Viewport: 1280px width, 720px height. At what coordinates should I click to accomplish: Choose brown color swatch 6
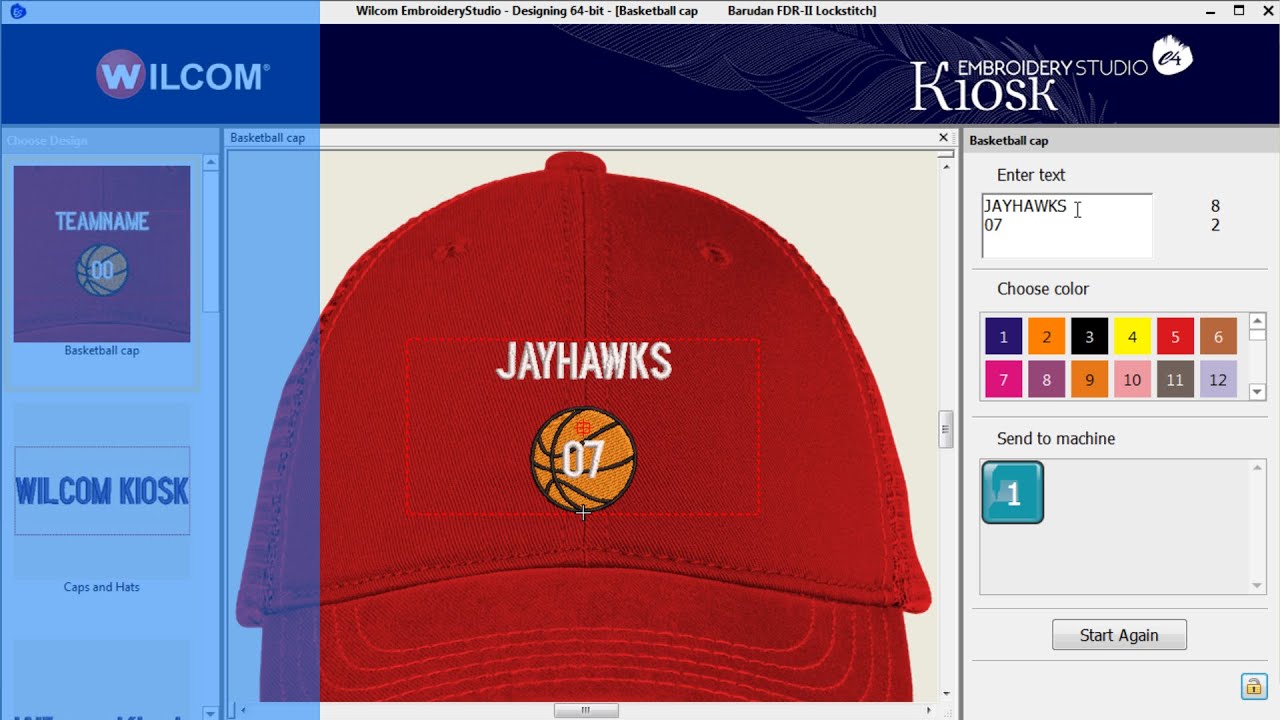[1219, 337]
